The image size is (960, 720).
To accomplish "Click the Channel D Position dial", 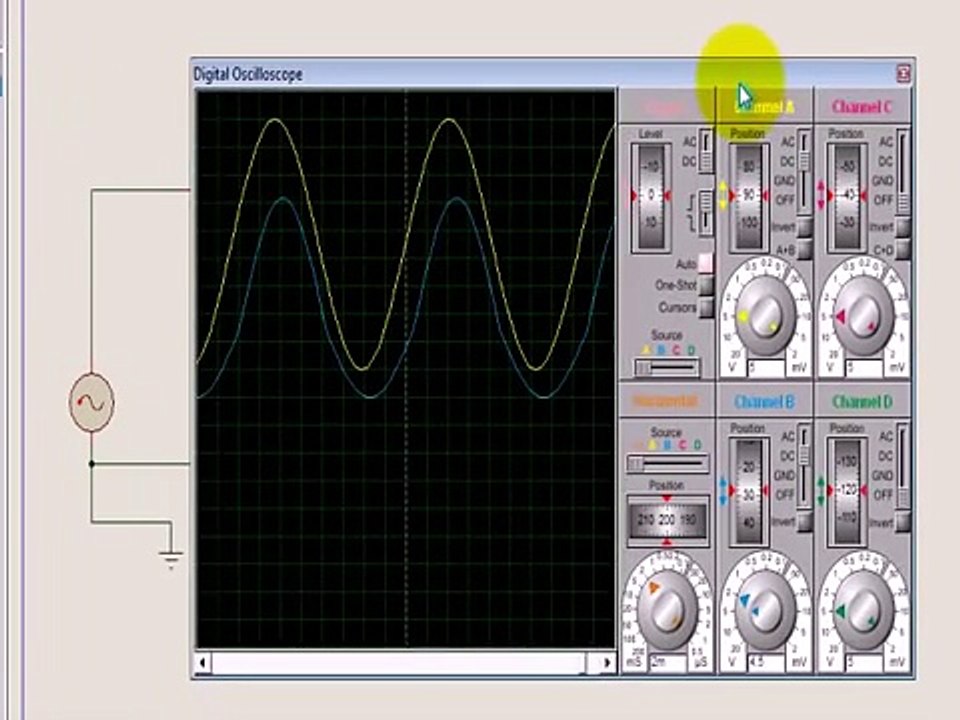I will (847, 492).
